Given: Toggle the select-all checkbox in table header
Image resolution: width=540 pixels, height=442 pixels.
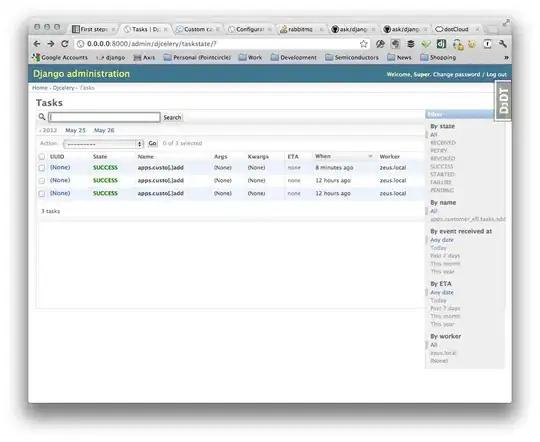Looking at the screenshot, I should tap(42, 157).
